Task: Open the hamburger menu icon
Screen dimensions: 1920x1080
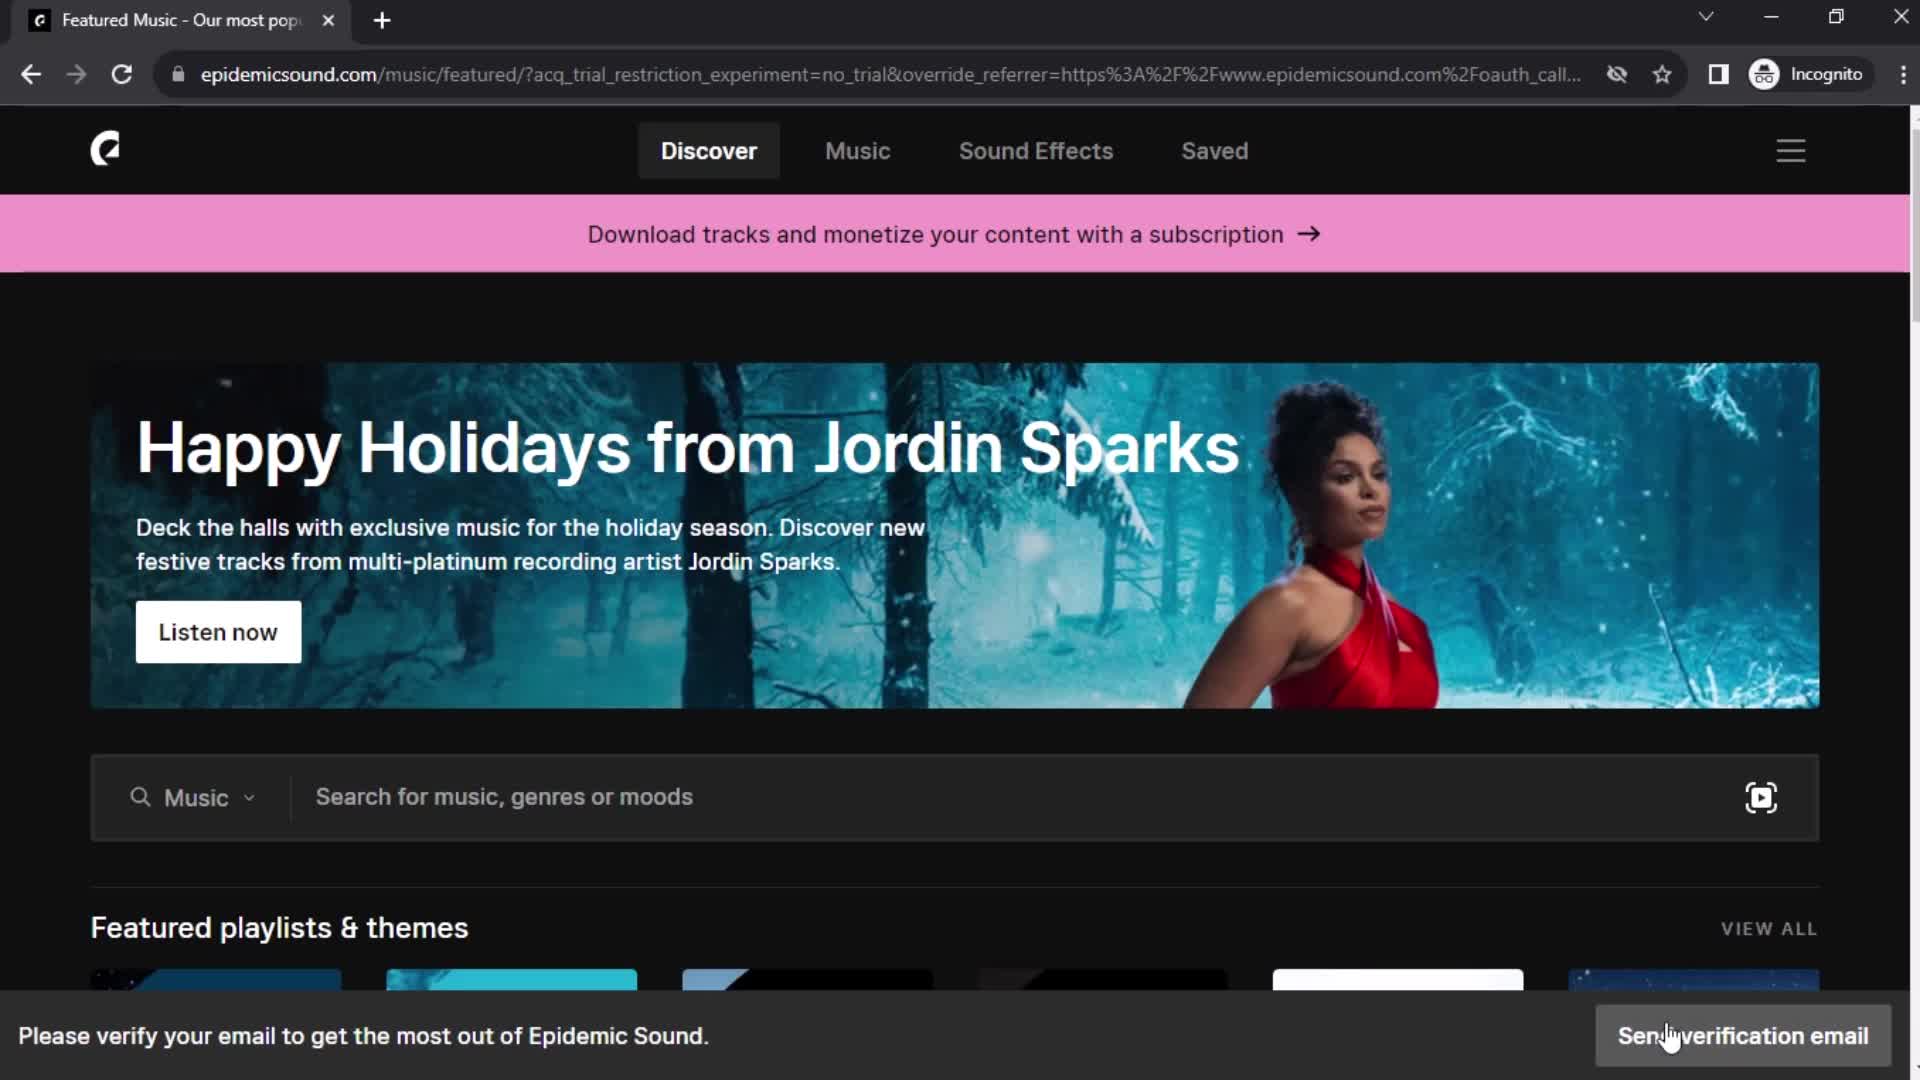Action: (x=1790, y=151)
